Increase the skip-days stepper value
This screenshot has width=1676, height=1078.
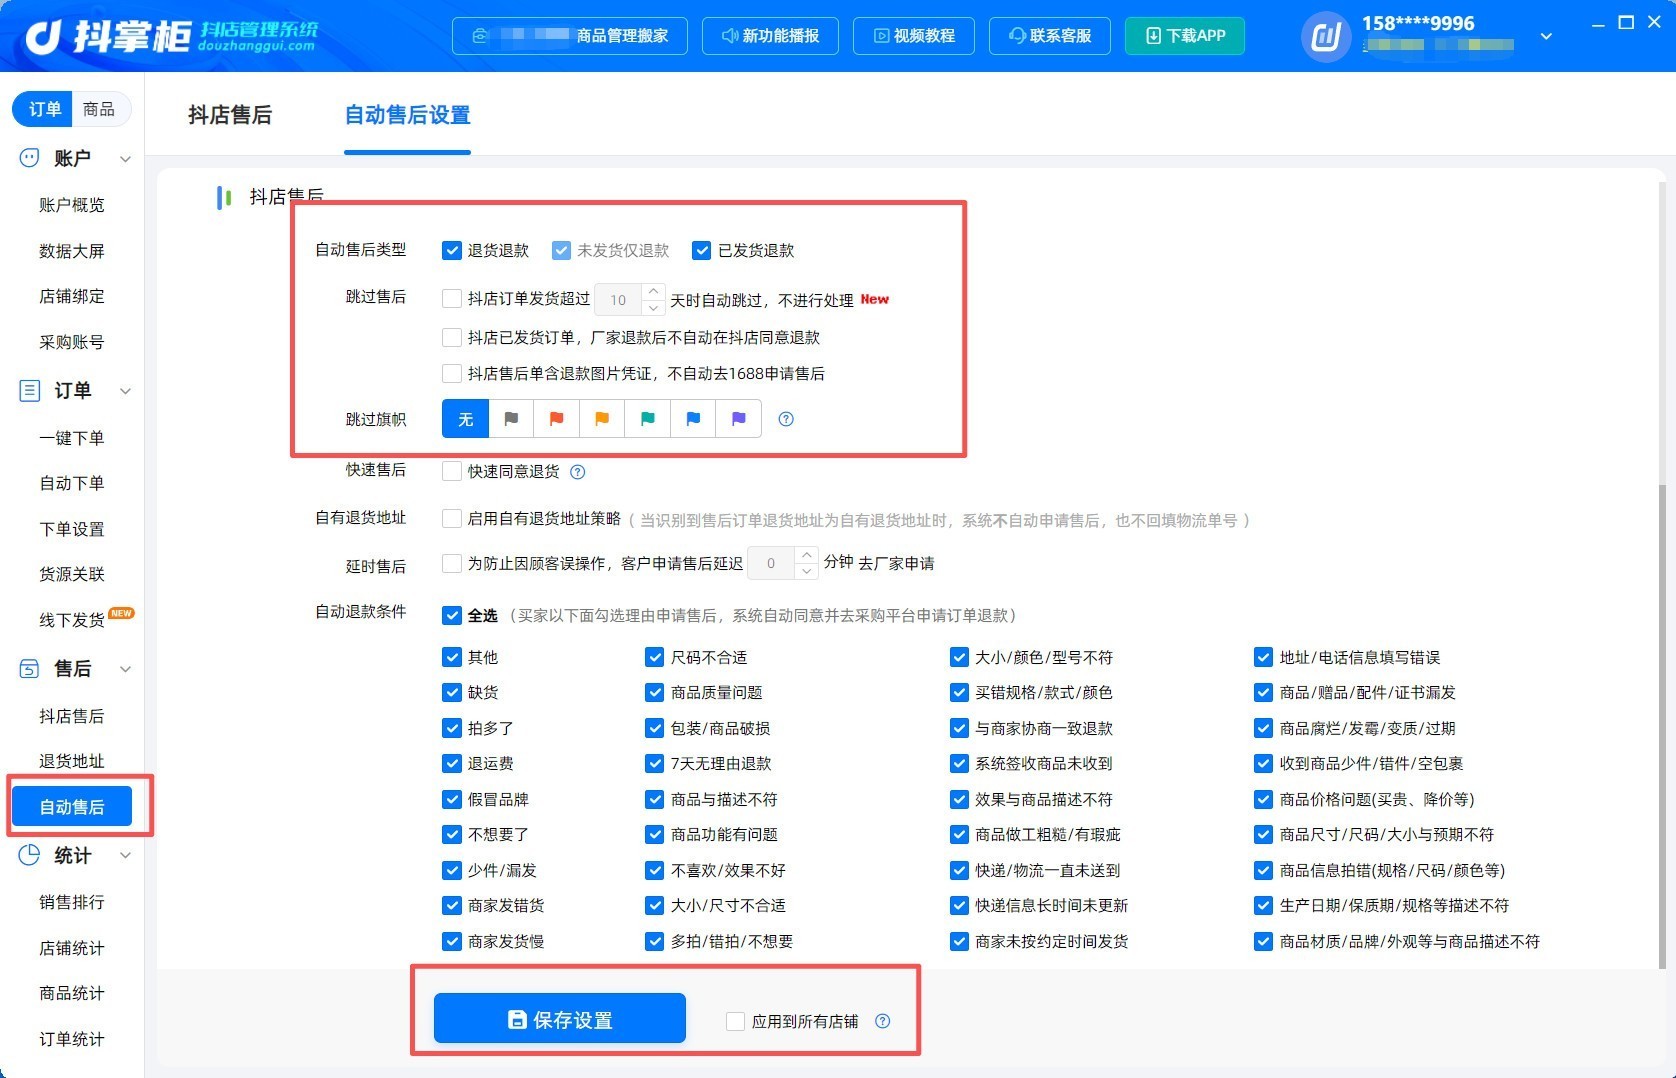pos(654,291)
